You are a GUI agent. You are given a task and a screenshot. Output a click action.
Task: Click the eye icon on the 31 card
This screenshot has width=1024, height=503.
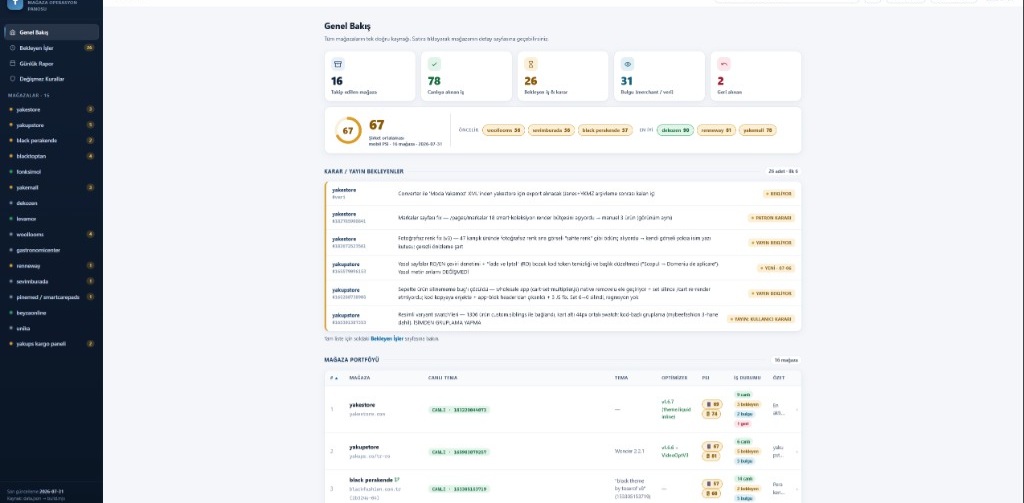(628, 64)
